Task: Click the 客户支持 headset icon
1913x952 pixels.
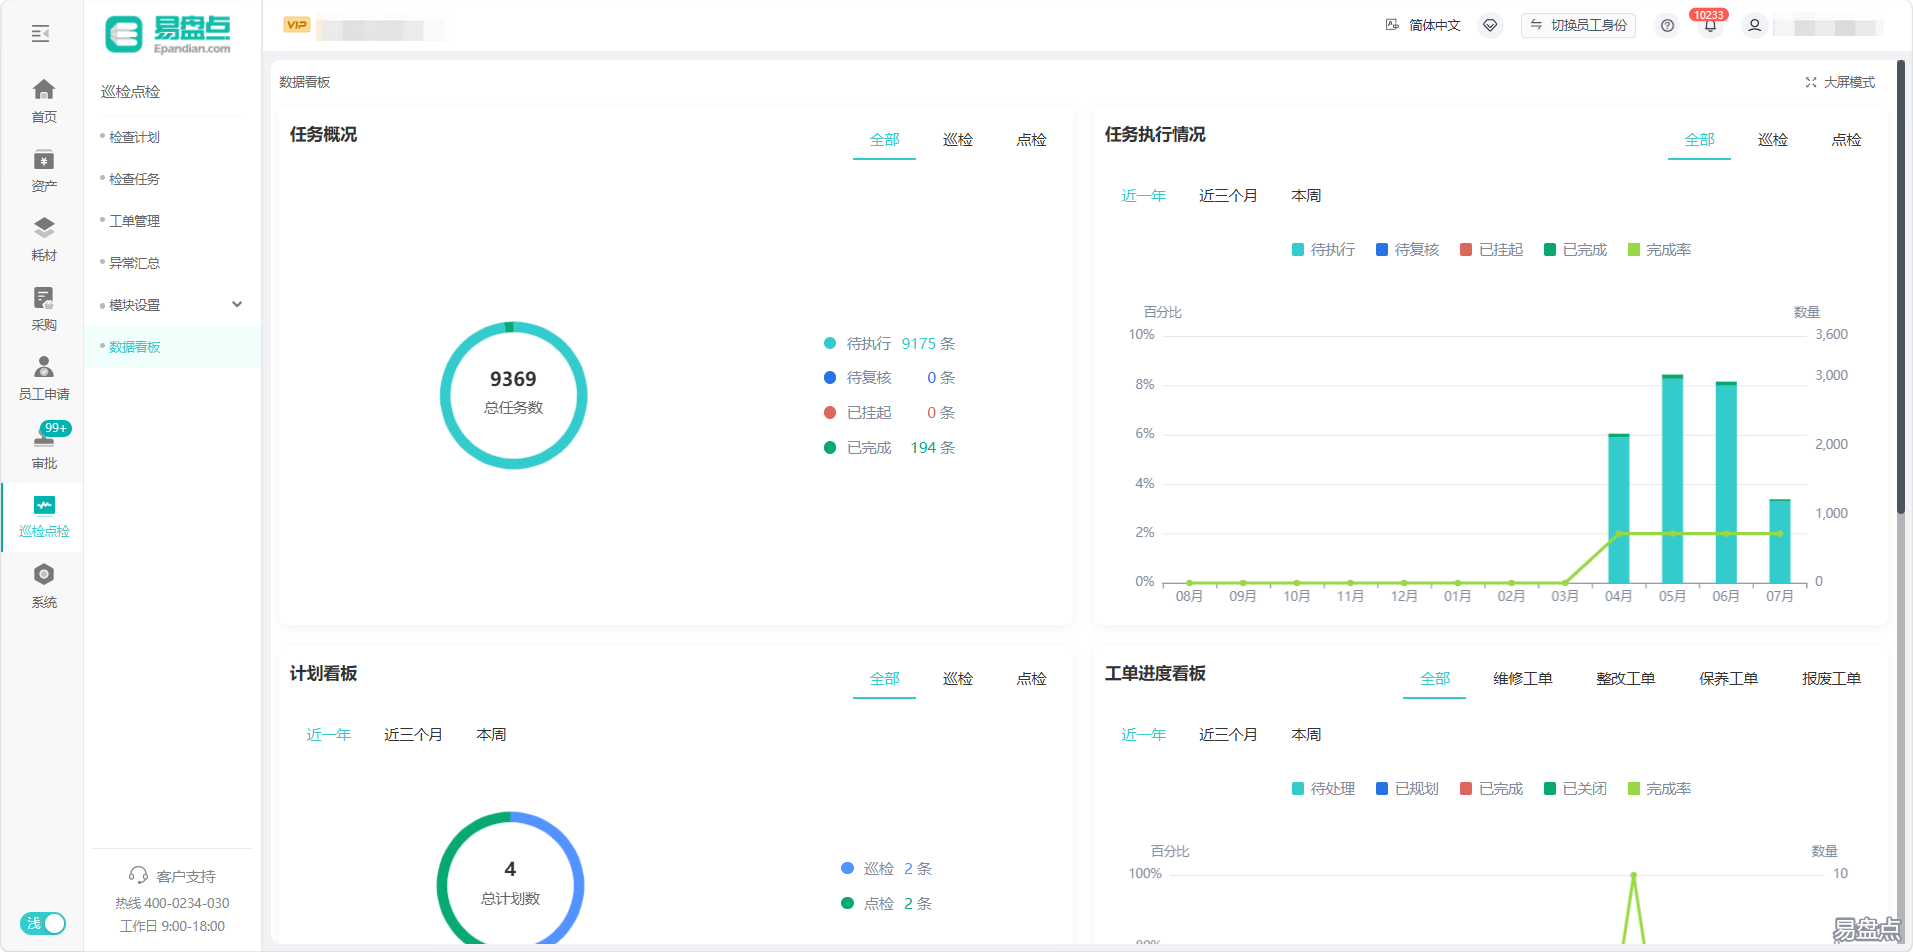Action: [138, 876]
